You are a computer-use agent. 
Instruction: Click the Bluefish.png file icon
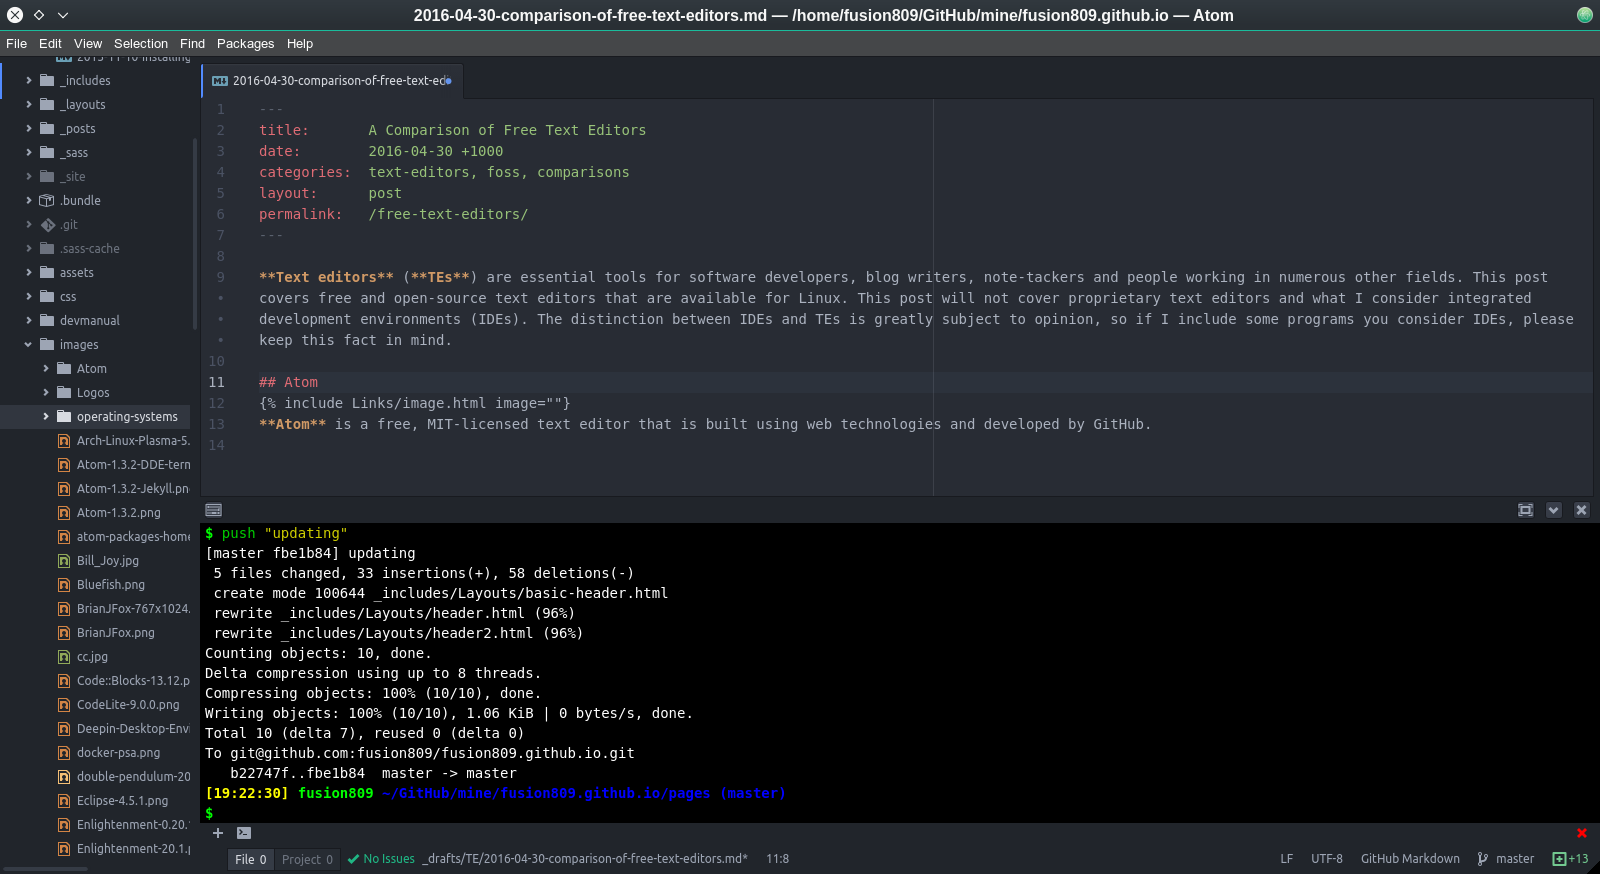pos(64,584)
